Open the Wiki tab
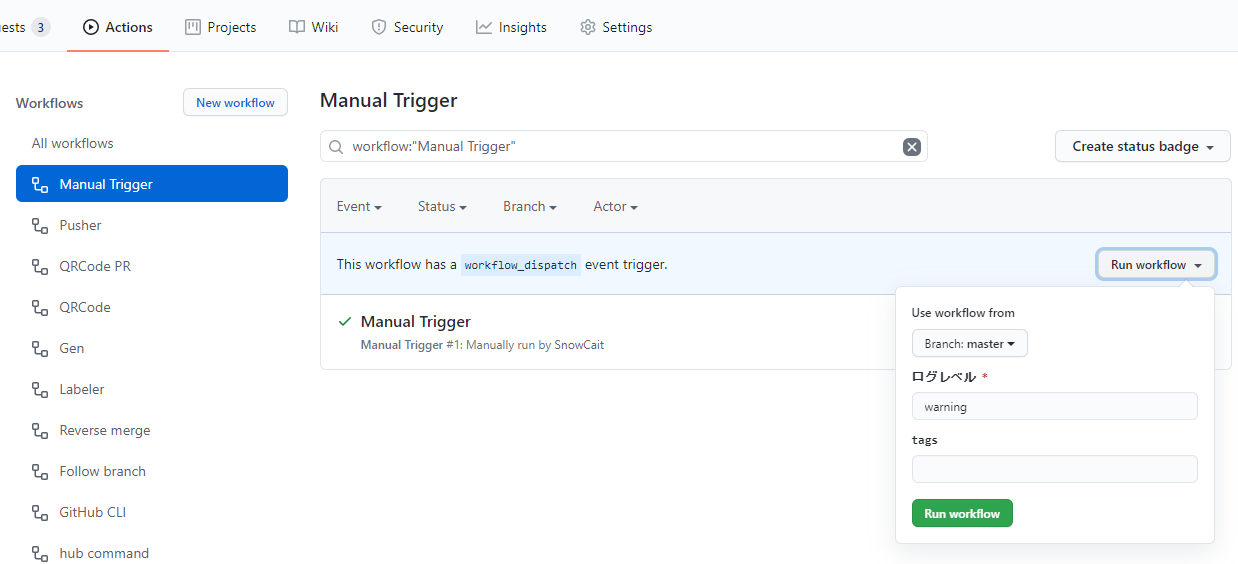Viewport: 1238px width, 564px height. pos(314,27)
